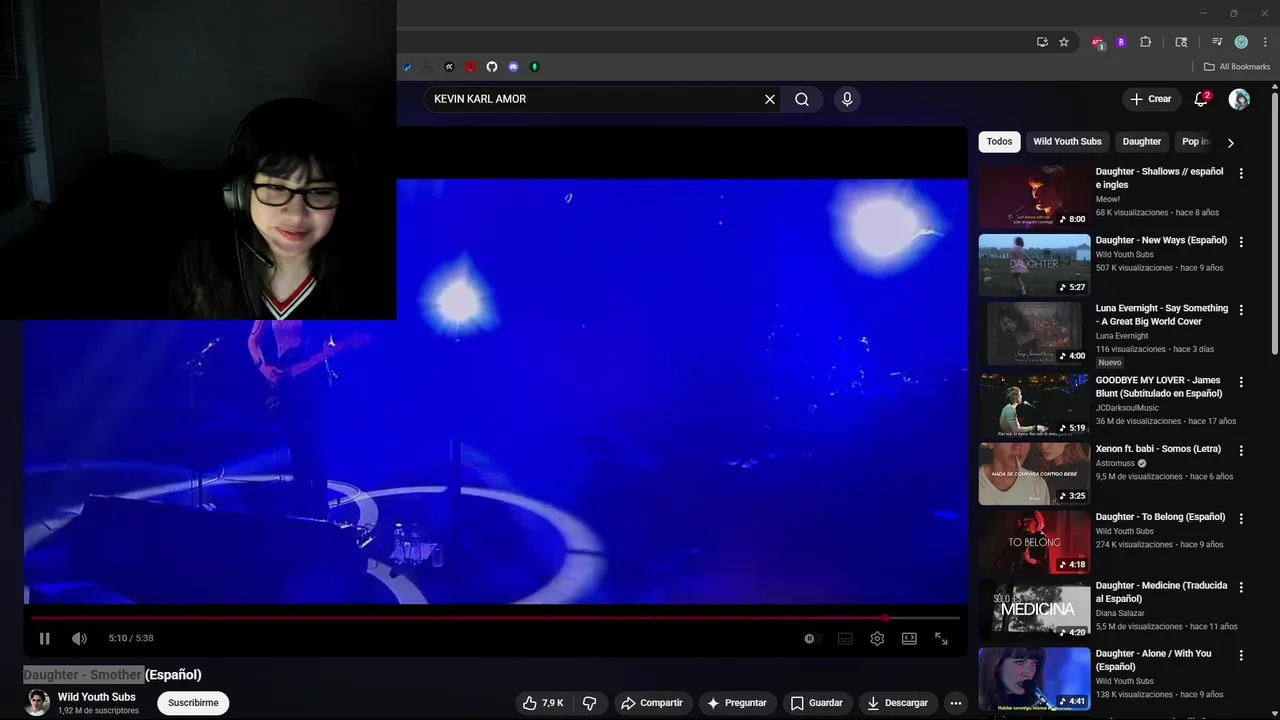Image resolution: width=1280 pixels, height=720 pixels.
Task: Open the notifications bell
Action: [x=1202, y=99]
